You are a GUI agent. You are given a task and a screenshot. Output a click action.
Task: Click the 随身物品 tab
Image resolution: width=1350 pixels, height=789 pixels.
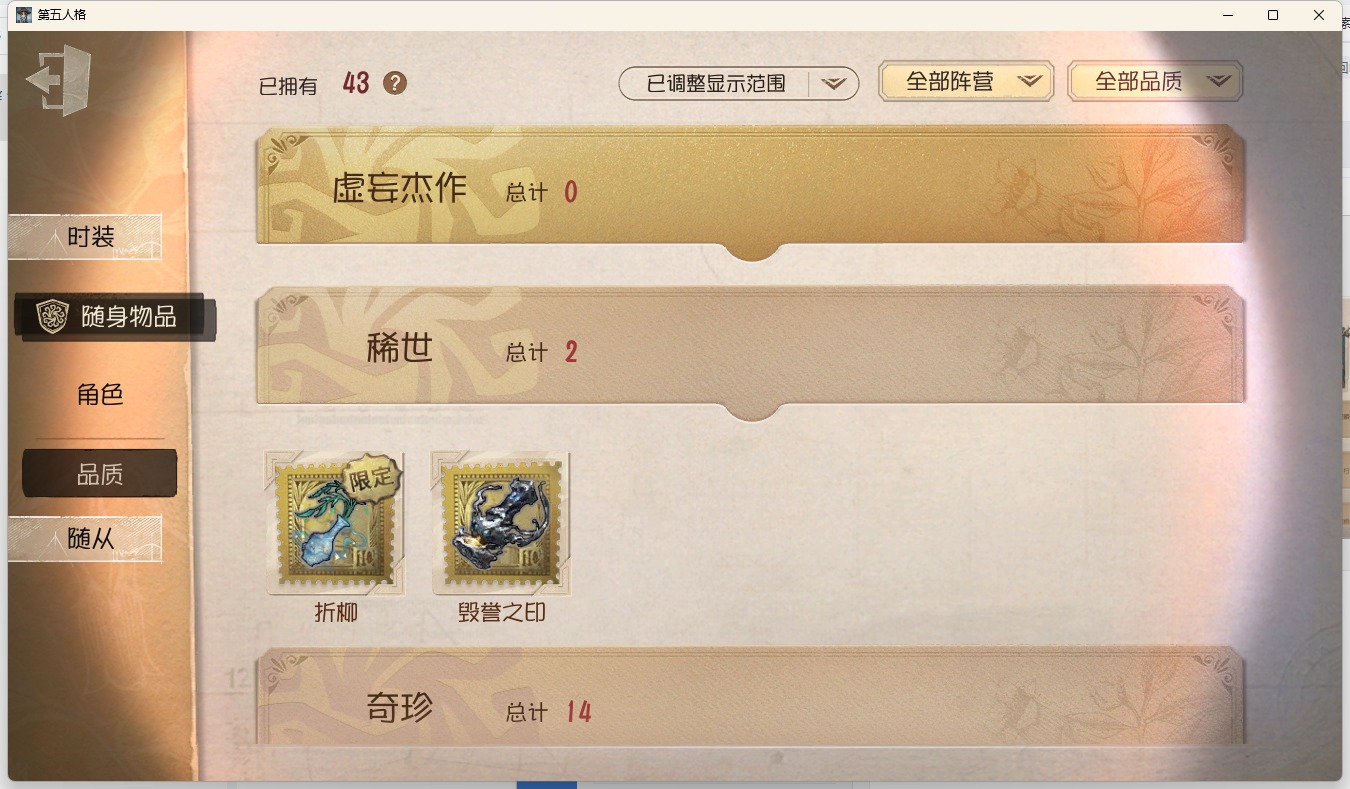pos(115,317)
